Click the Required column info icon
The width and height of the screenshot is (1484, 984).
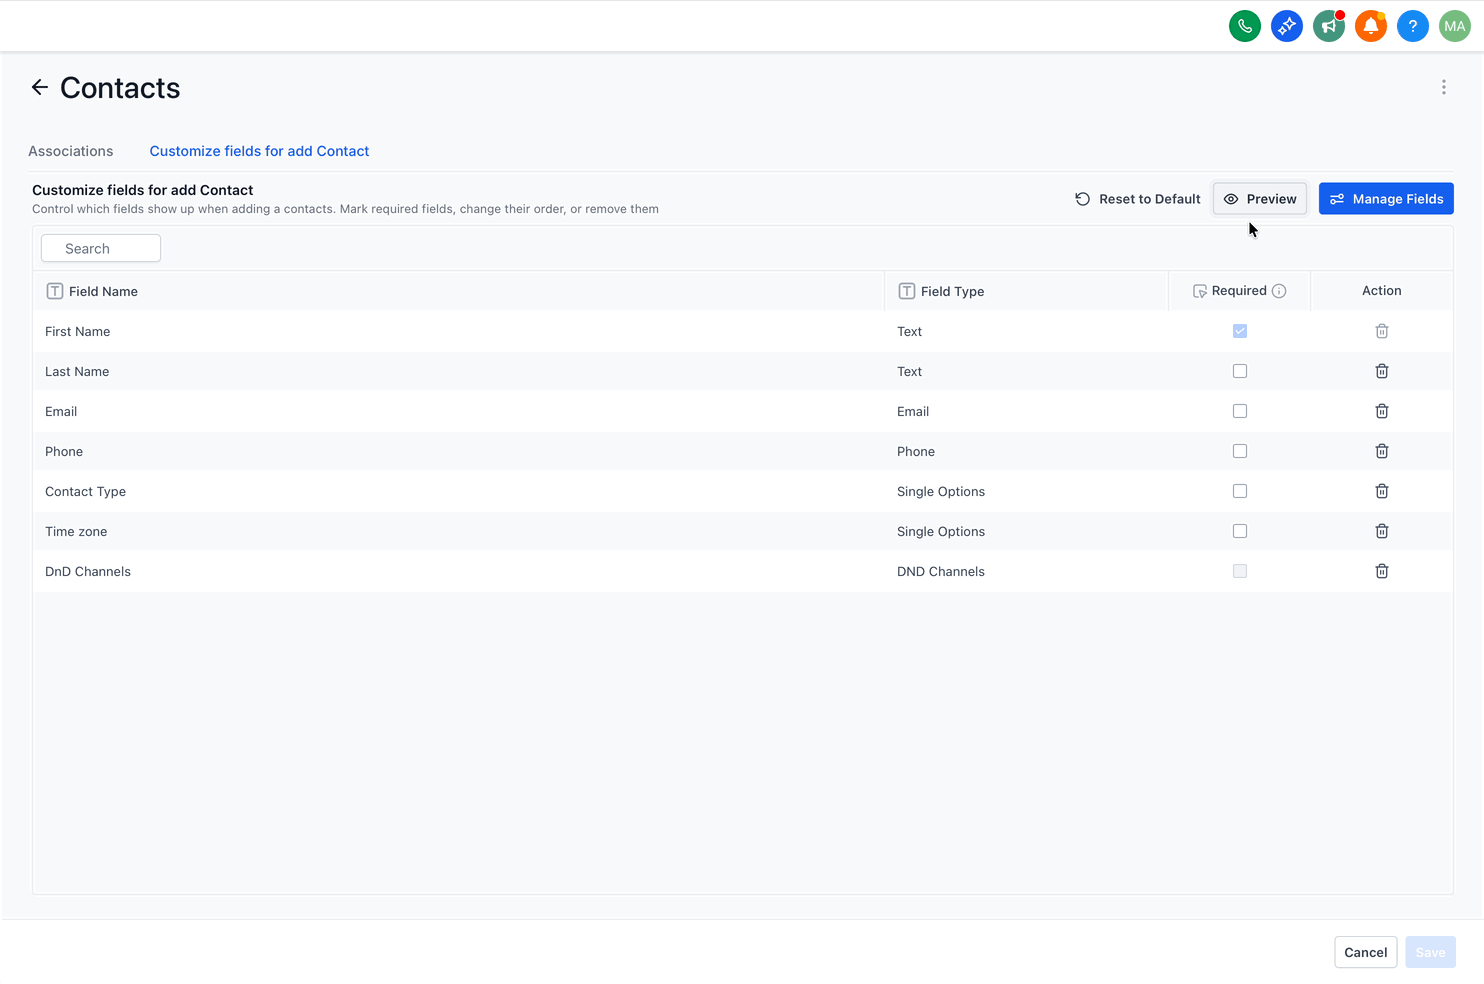[1279, 291]
